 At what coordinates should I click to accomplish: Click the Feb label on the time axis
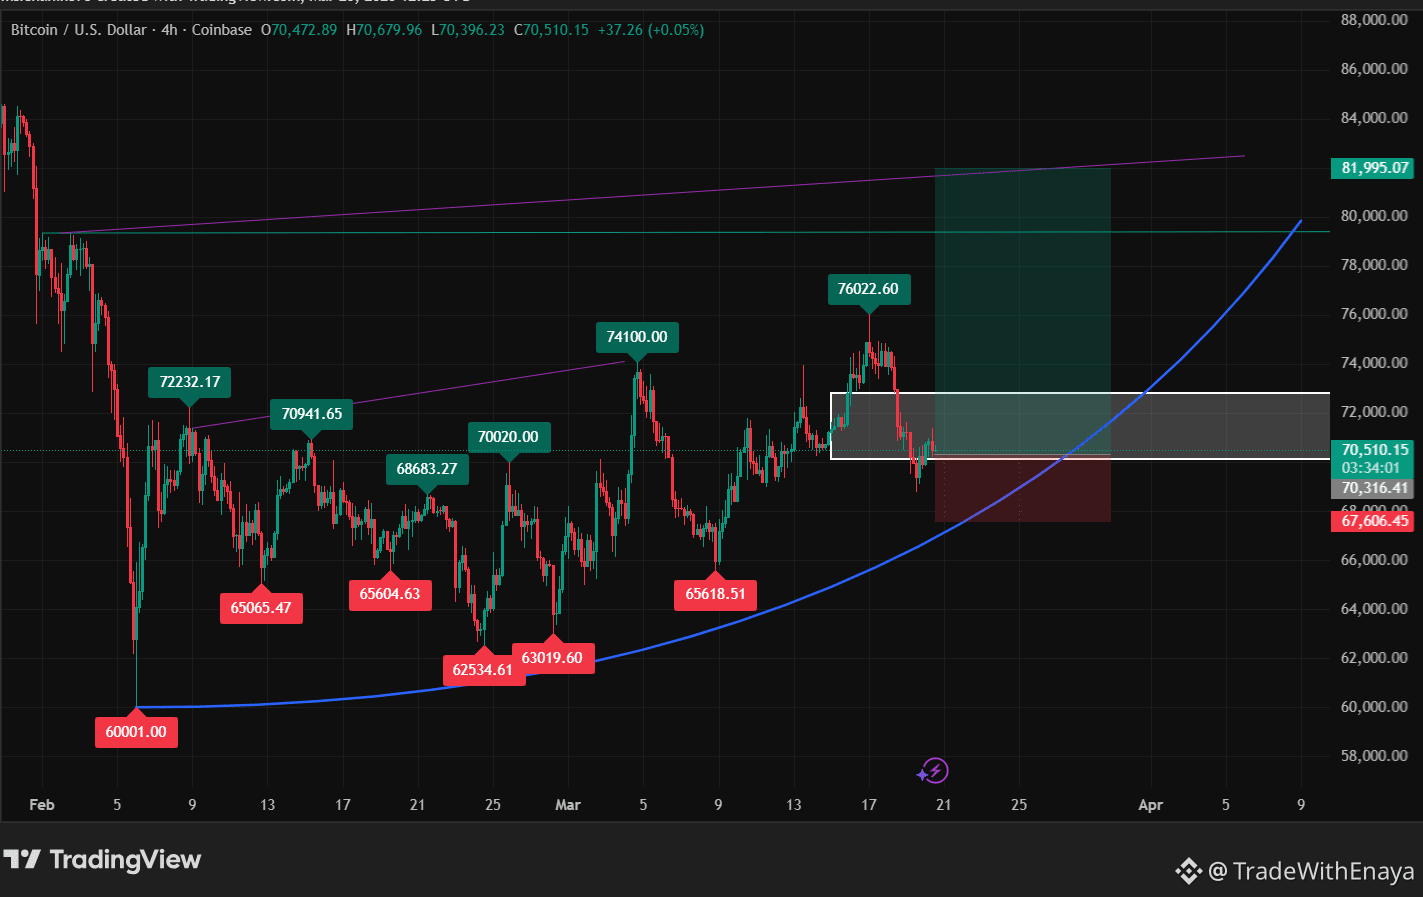(x=42, y=805)
